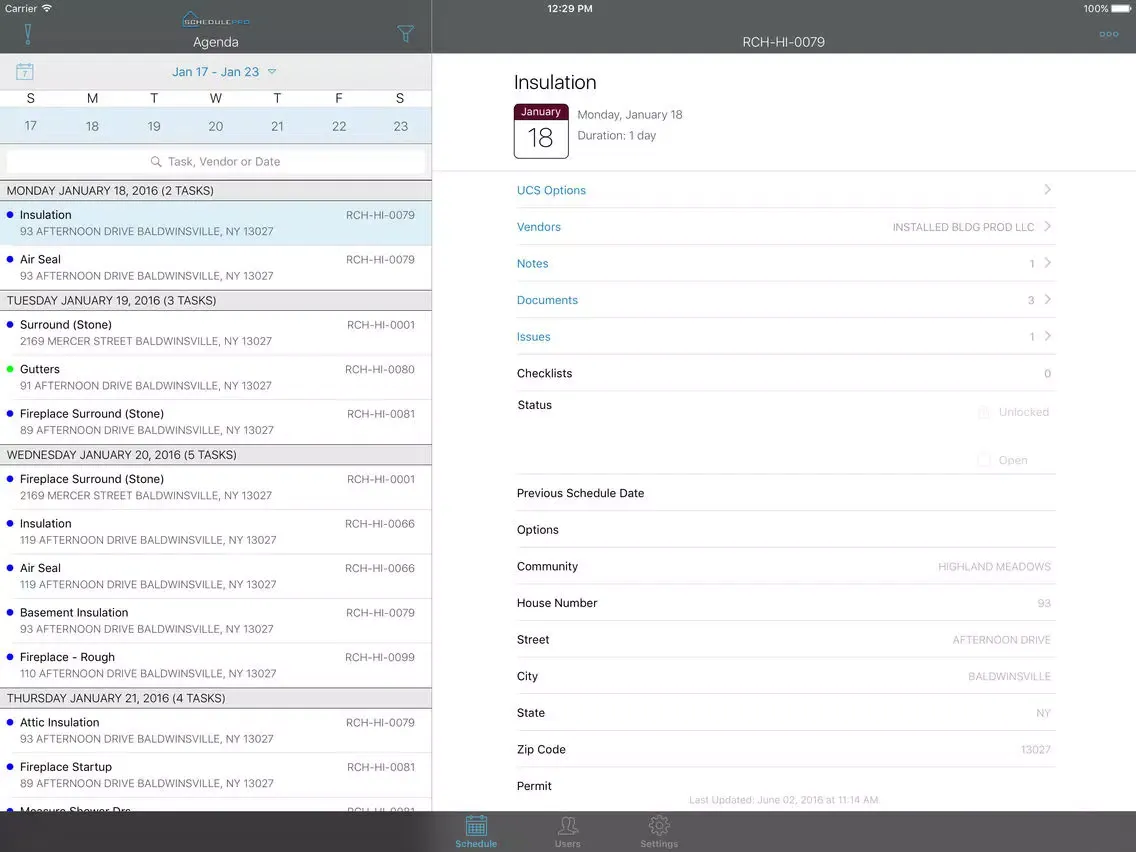Select Friday 22 in week strip

(339, 126)
